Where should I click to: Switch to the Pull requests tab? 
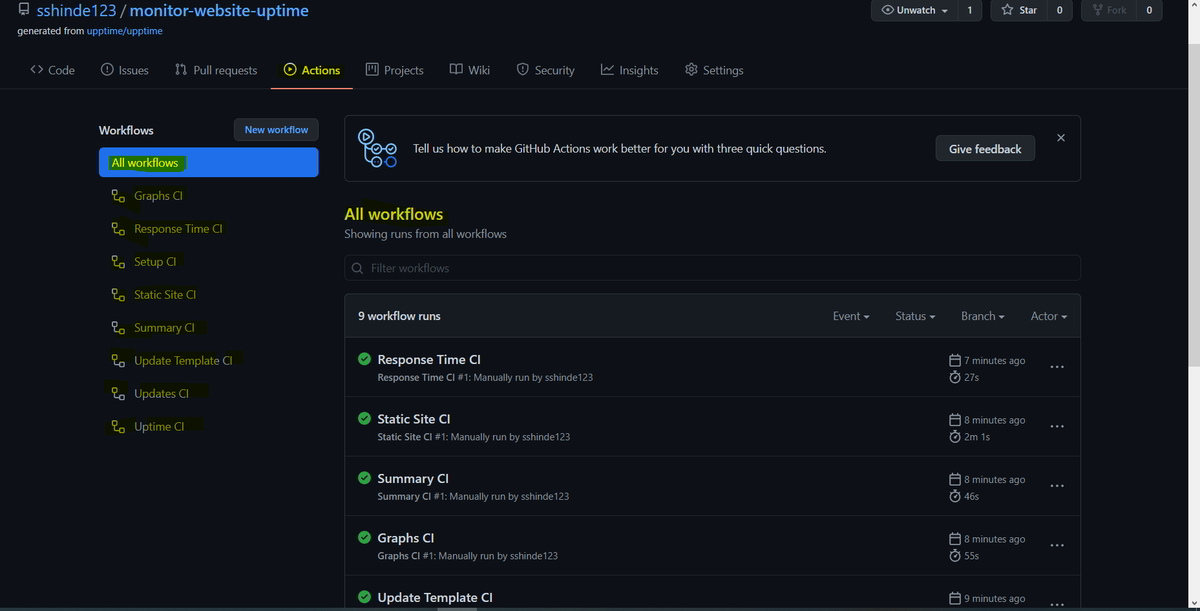pos(215,70)
